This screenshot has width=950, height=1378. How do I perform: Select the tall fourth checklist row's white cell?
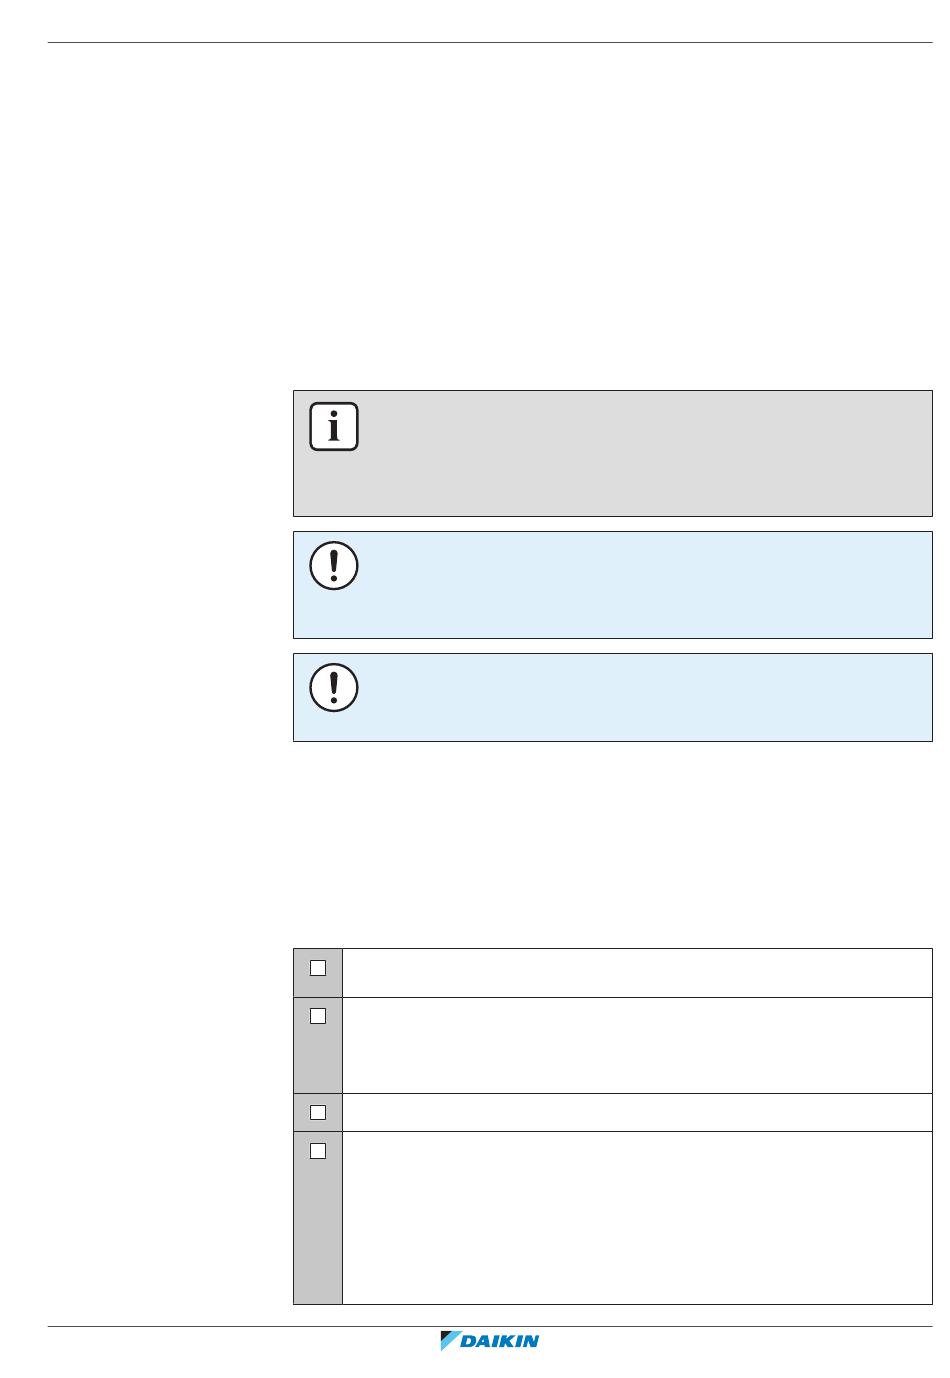tap(637, 1218)
